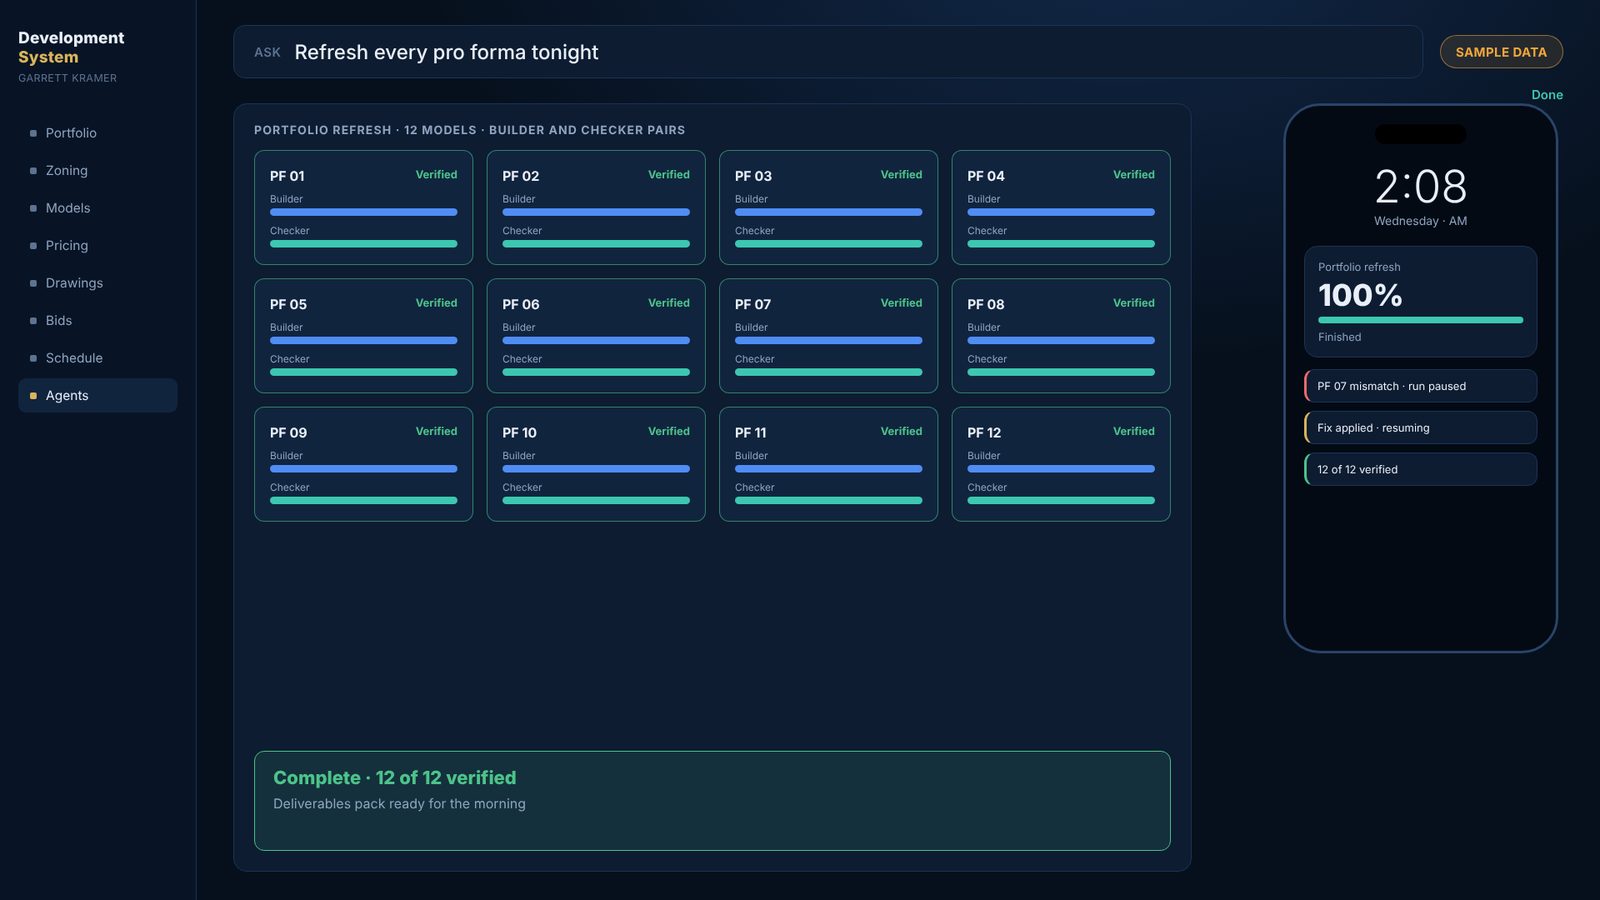Select the active Agents sidebar item
The width and height of the screenshot is (1600, 900).
click(x=97, y=396)
